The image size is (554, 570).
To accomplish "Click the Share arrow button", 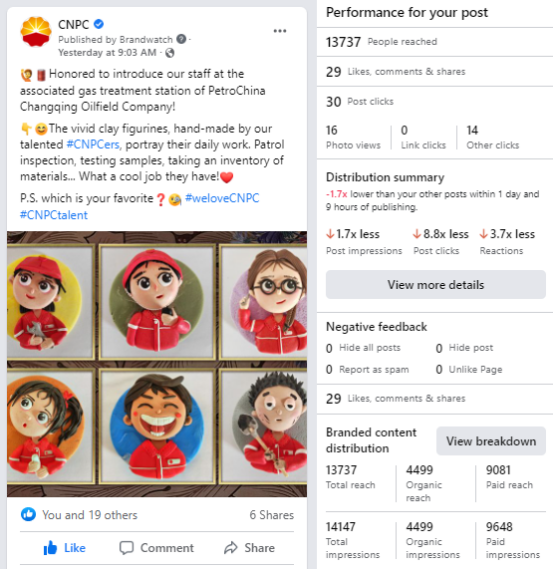I will click(249, 547).
